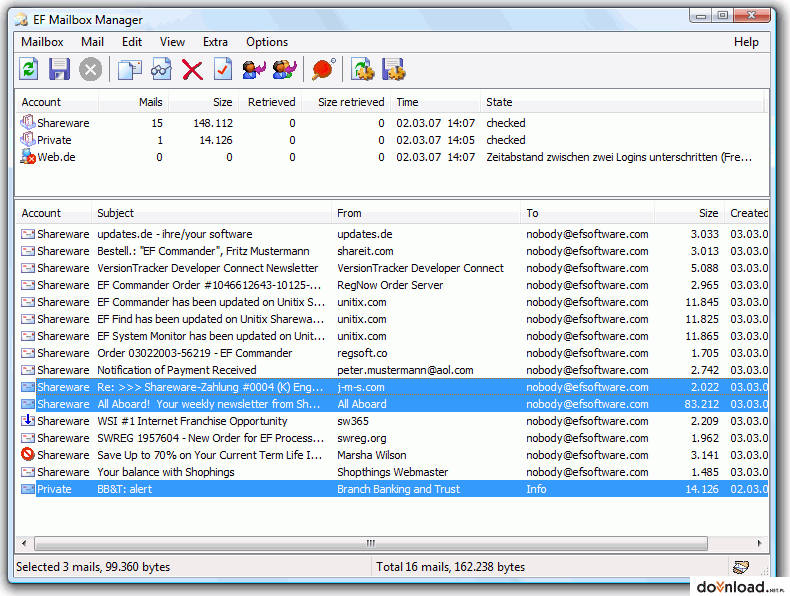
Task: Select 'EF System Monitor has been updated' mail
Action: coord(394,336)
